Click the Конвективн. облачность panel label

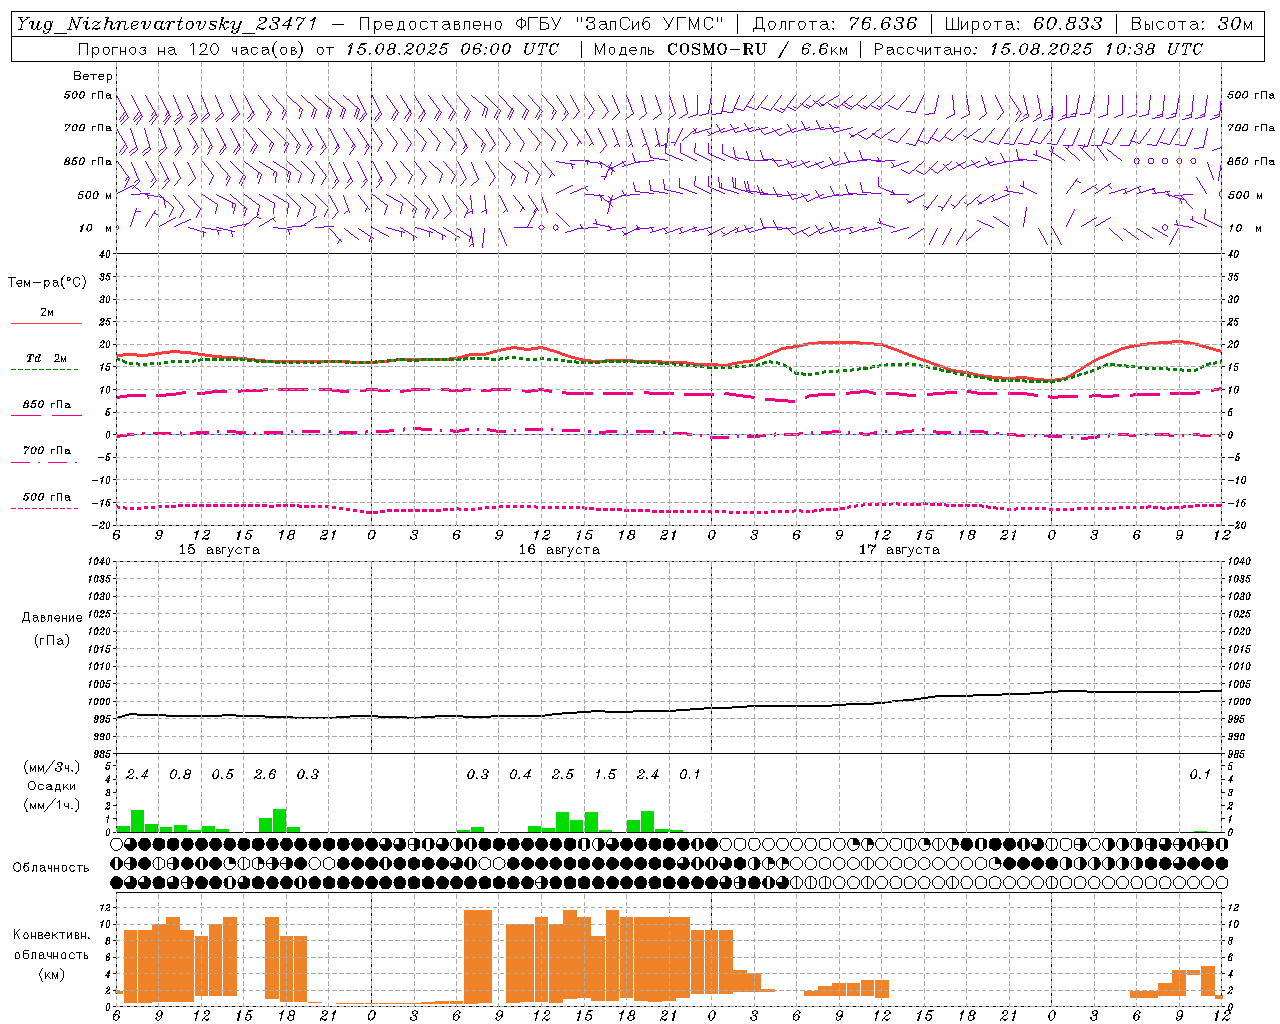pos(51,945)
